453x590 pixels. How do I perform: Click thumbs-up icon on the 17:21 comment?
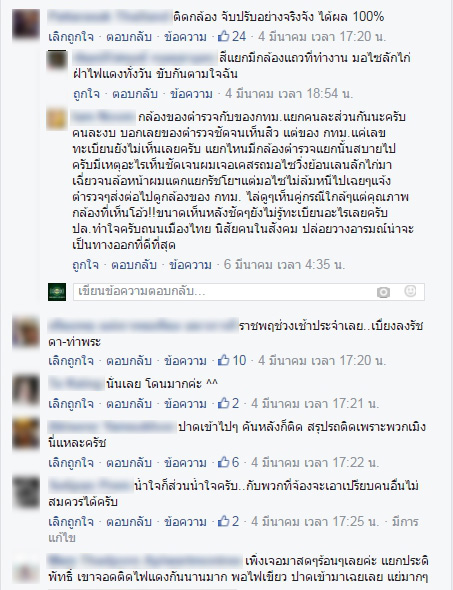[223, 403]
